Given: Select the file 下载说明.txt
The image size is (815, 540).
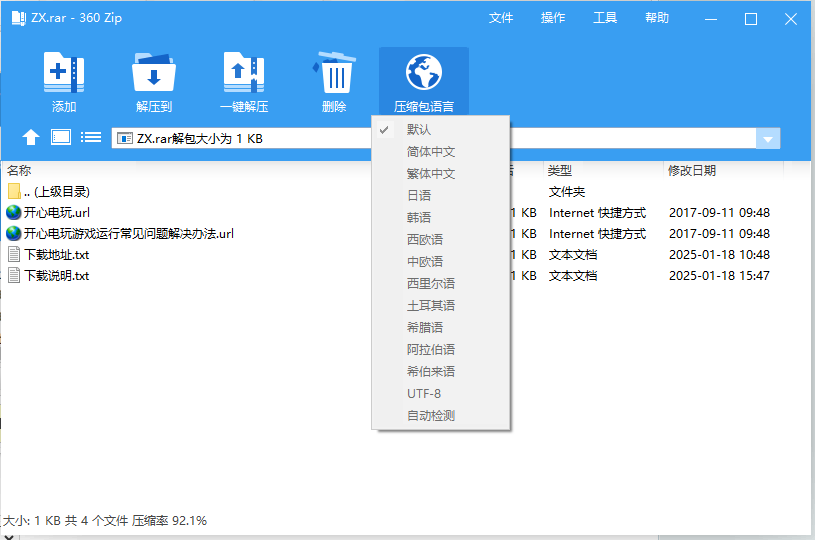Looking at the screenshot, I should [56, 276].
